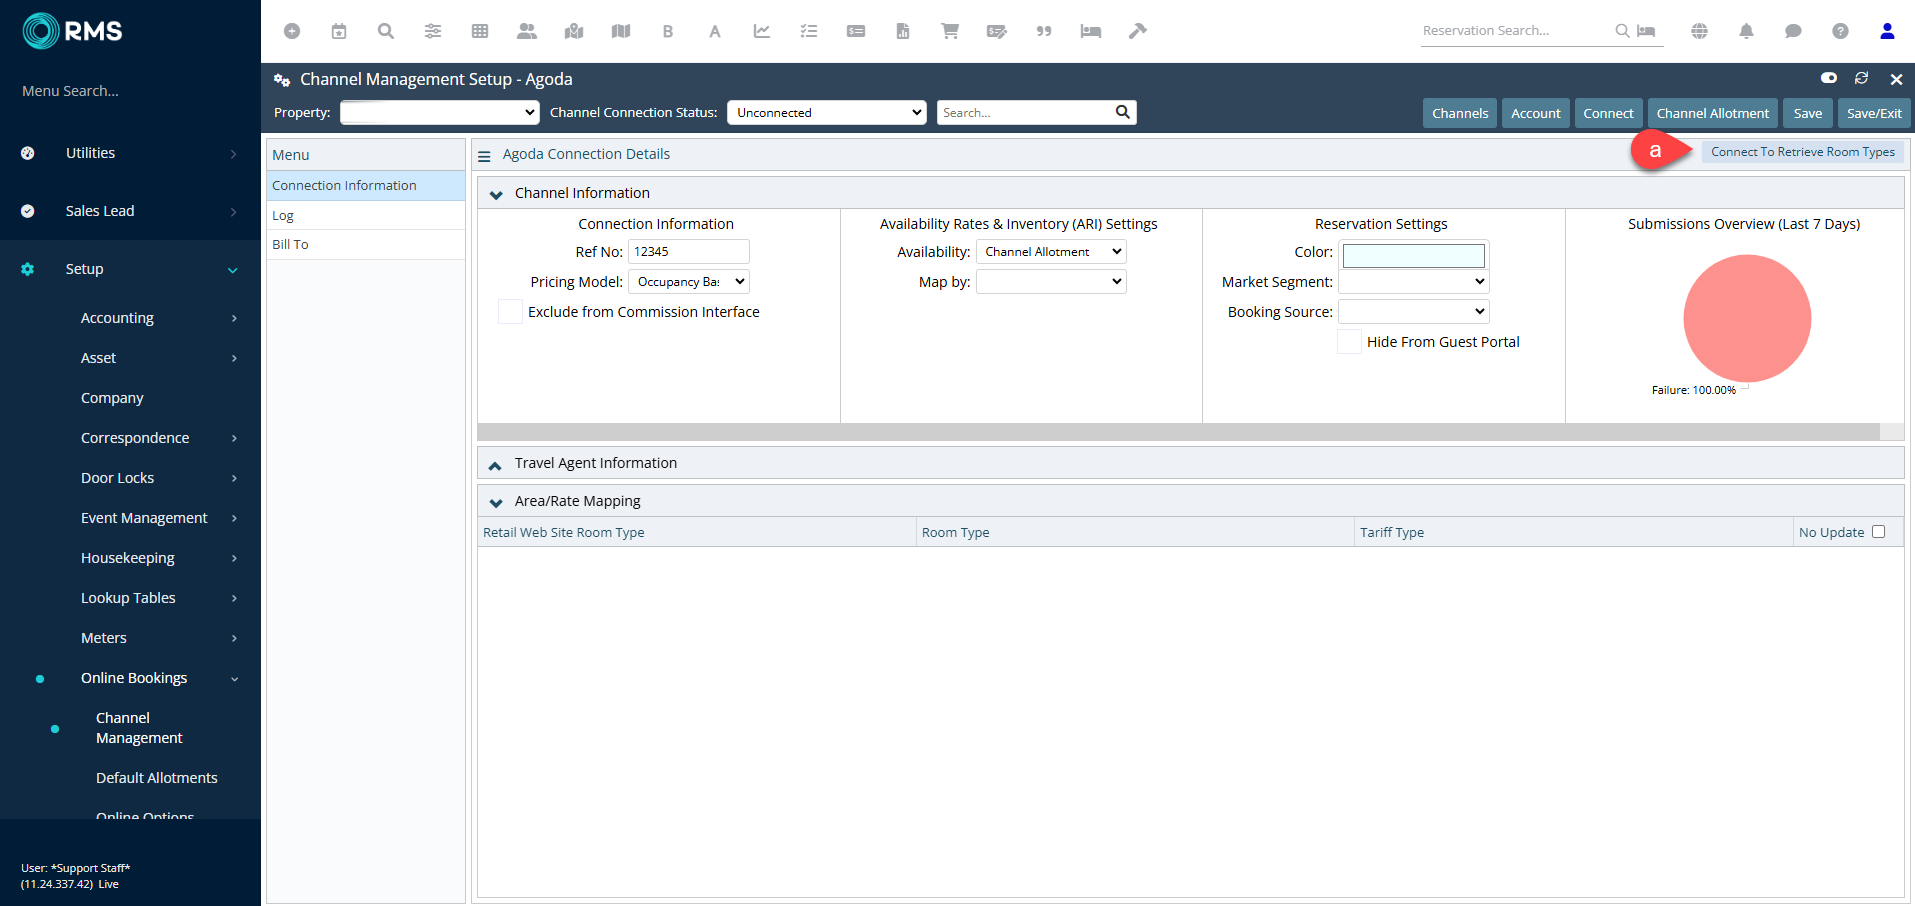This screenshot has width=1915, height=906.
Task: Click the Color swatch field
Action: click(x=1414, y=256)
